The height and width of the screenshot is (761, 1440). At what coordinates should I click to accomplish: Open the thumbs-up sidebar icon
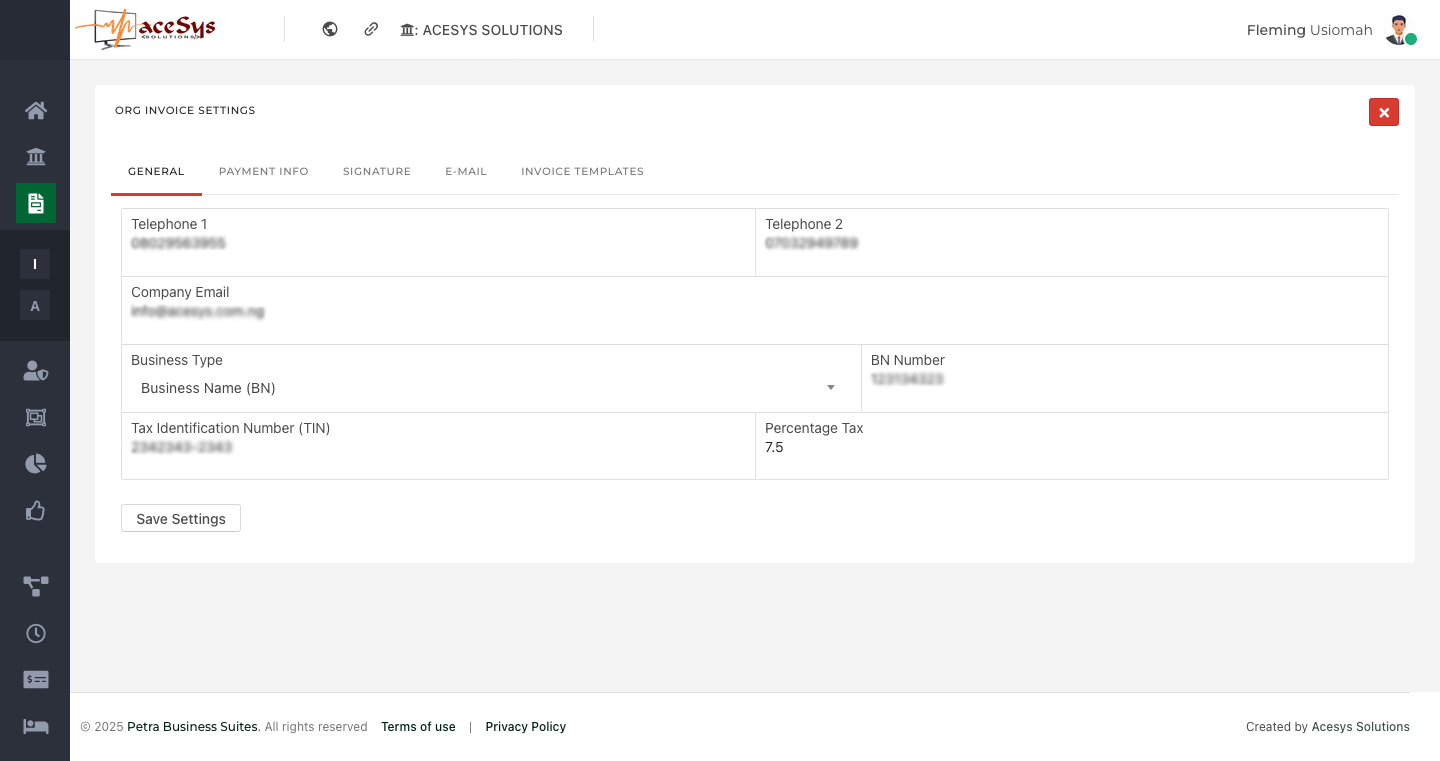tap(36, 511)
